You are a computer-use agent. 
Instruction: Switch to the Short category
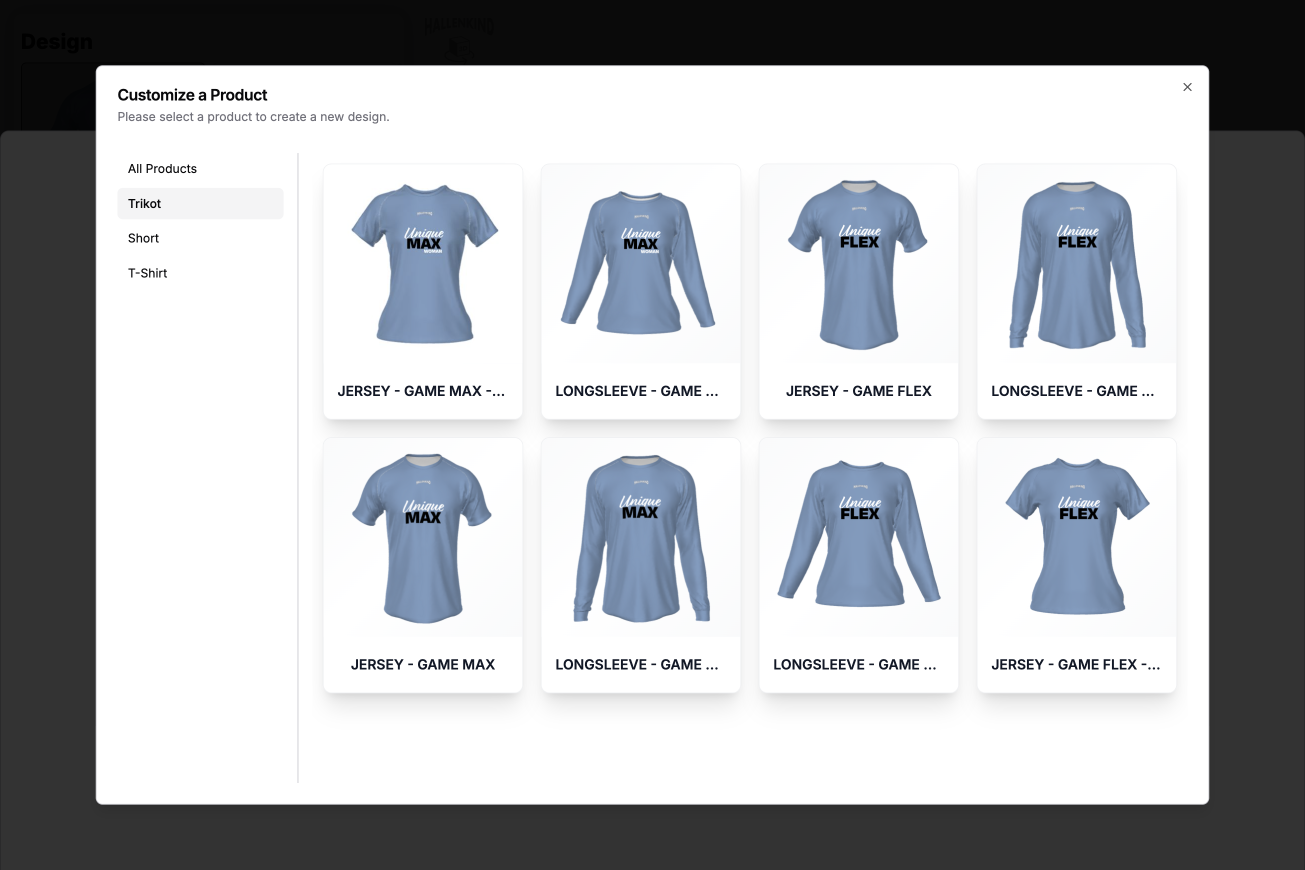coord(144,238)
